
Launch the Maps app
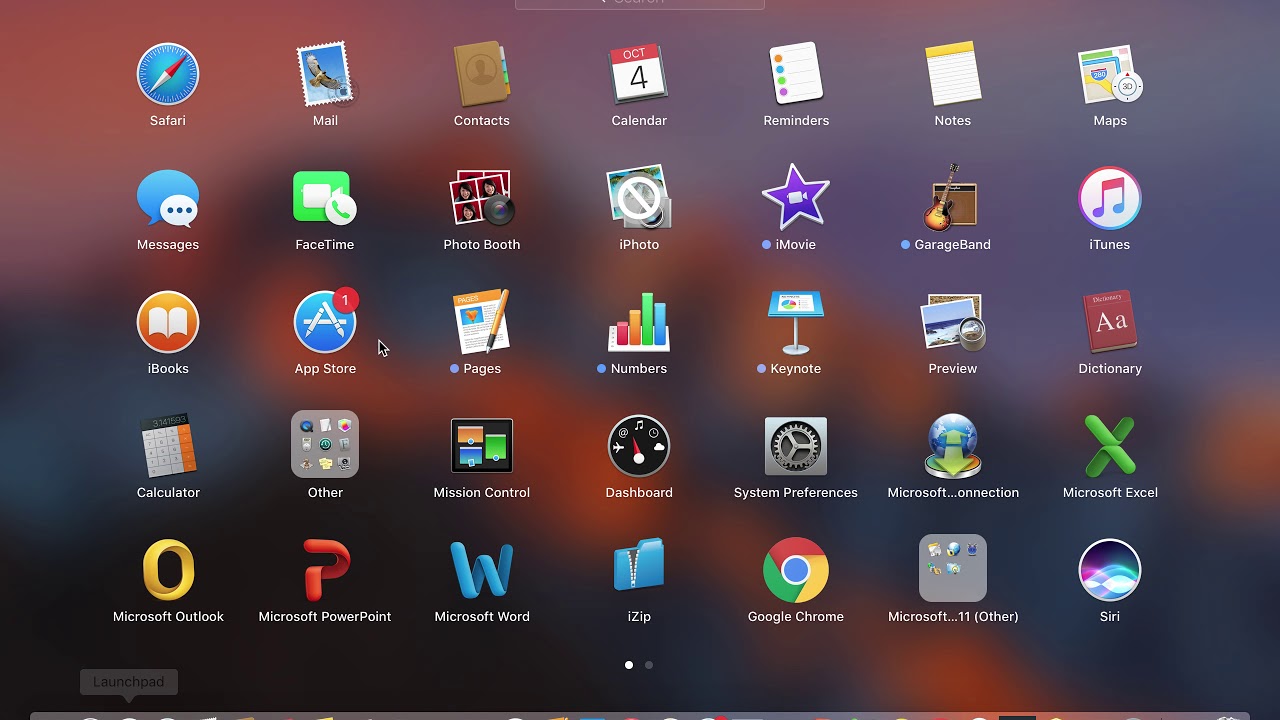click(x=1110, y=74)
